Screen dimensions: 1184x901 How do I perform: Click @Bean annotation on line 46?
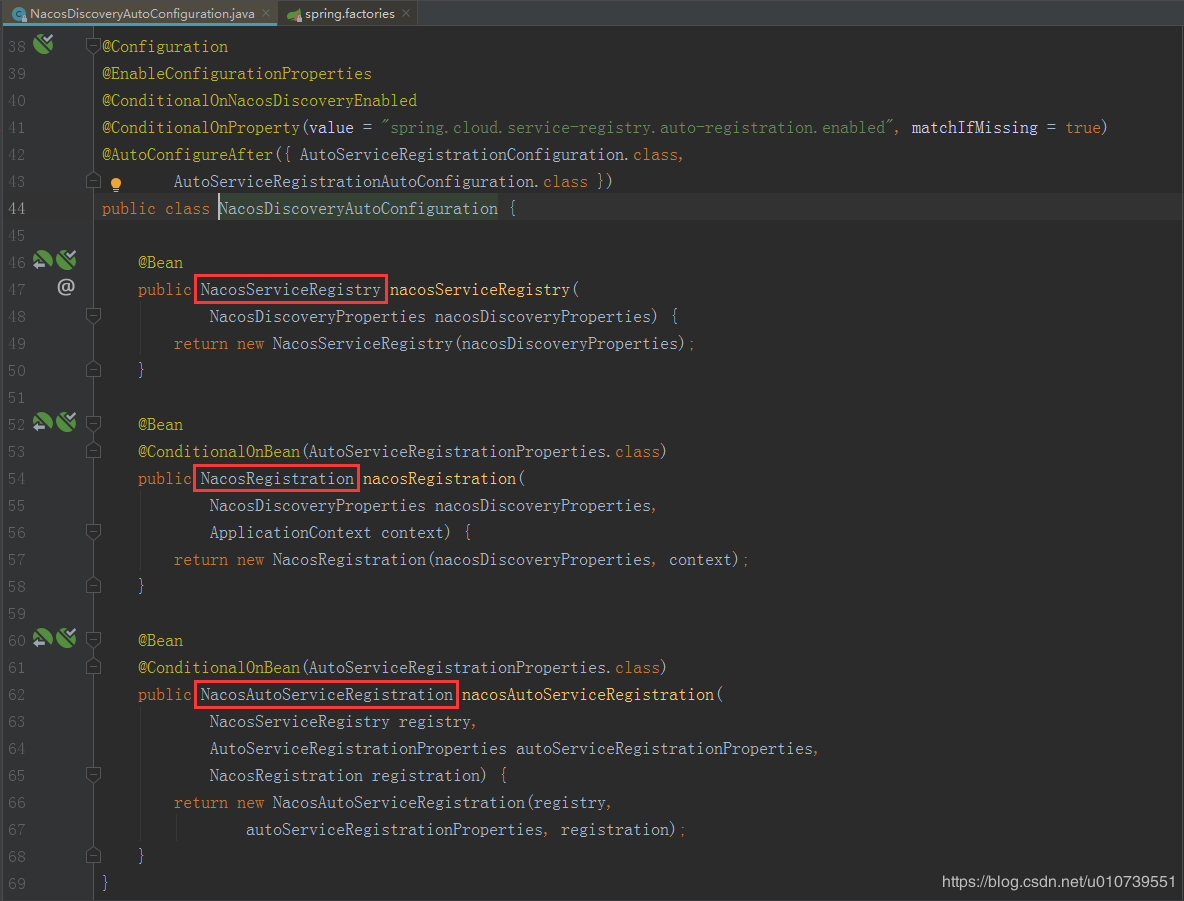pyautogui.click(x=160, y=263)
